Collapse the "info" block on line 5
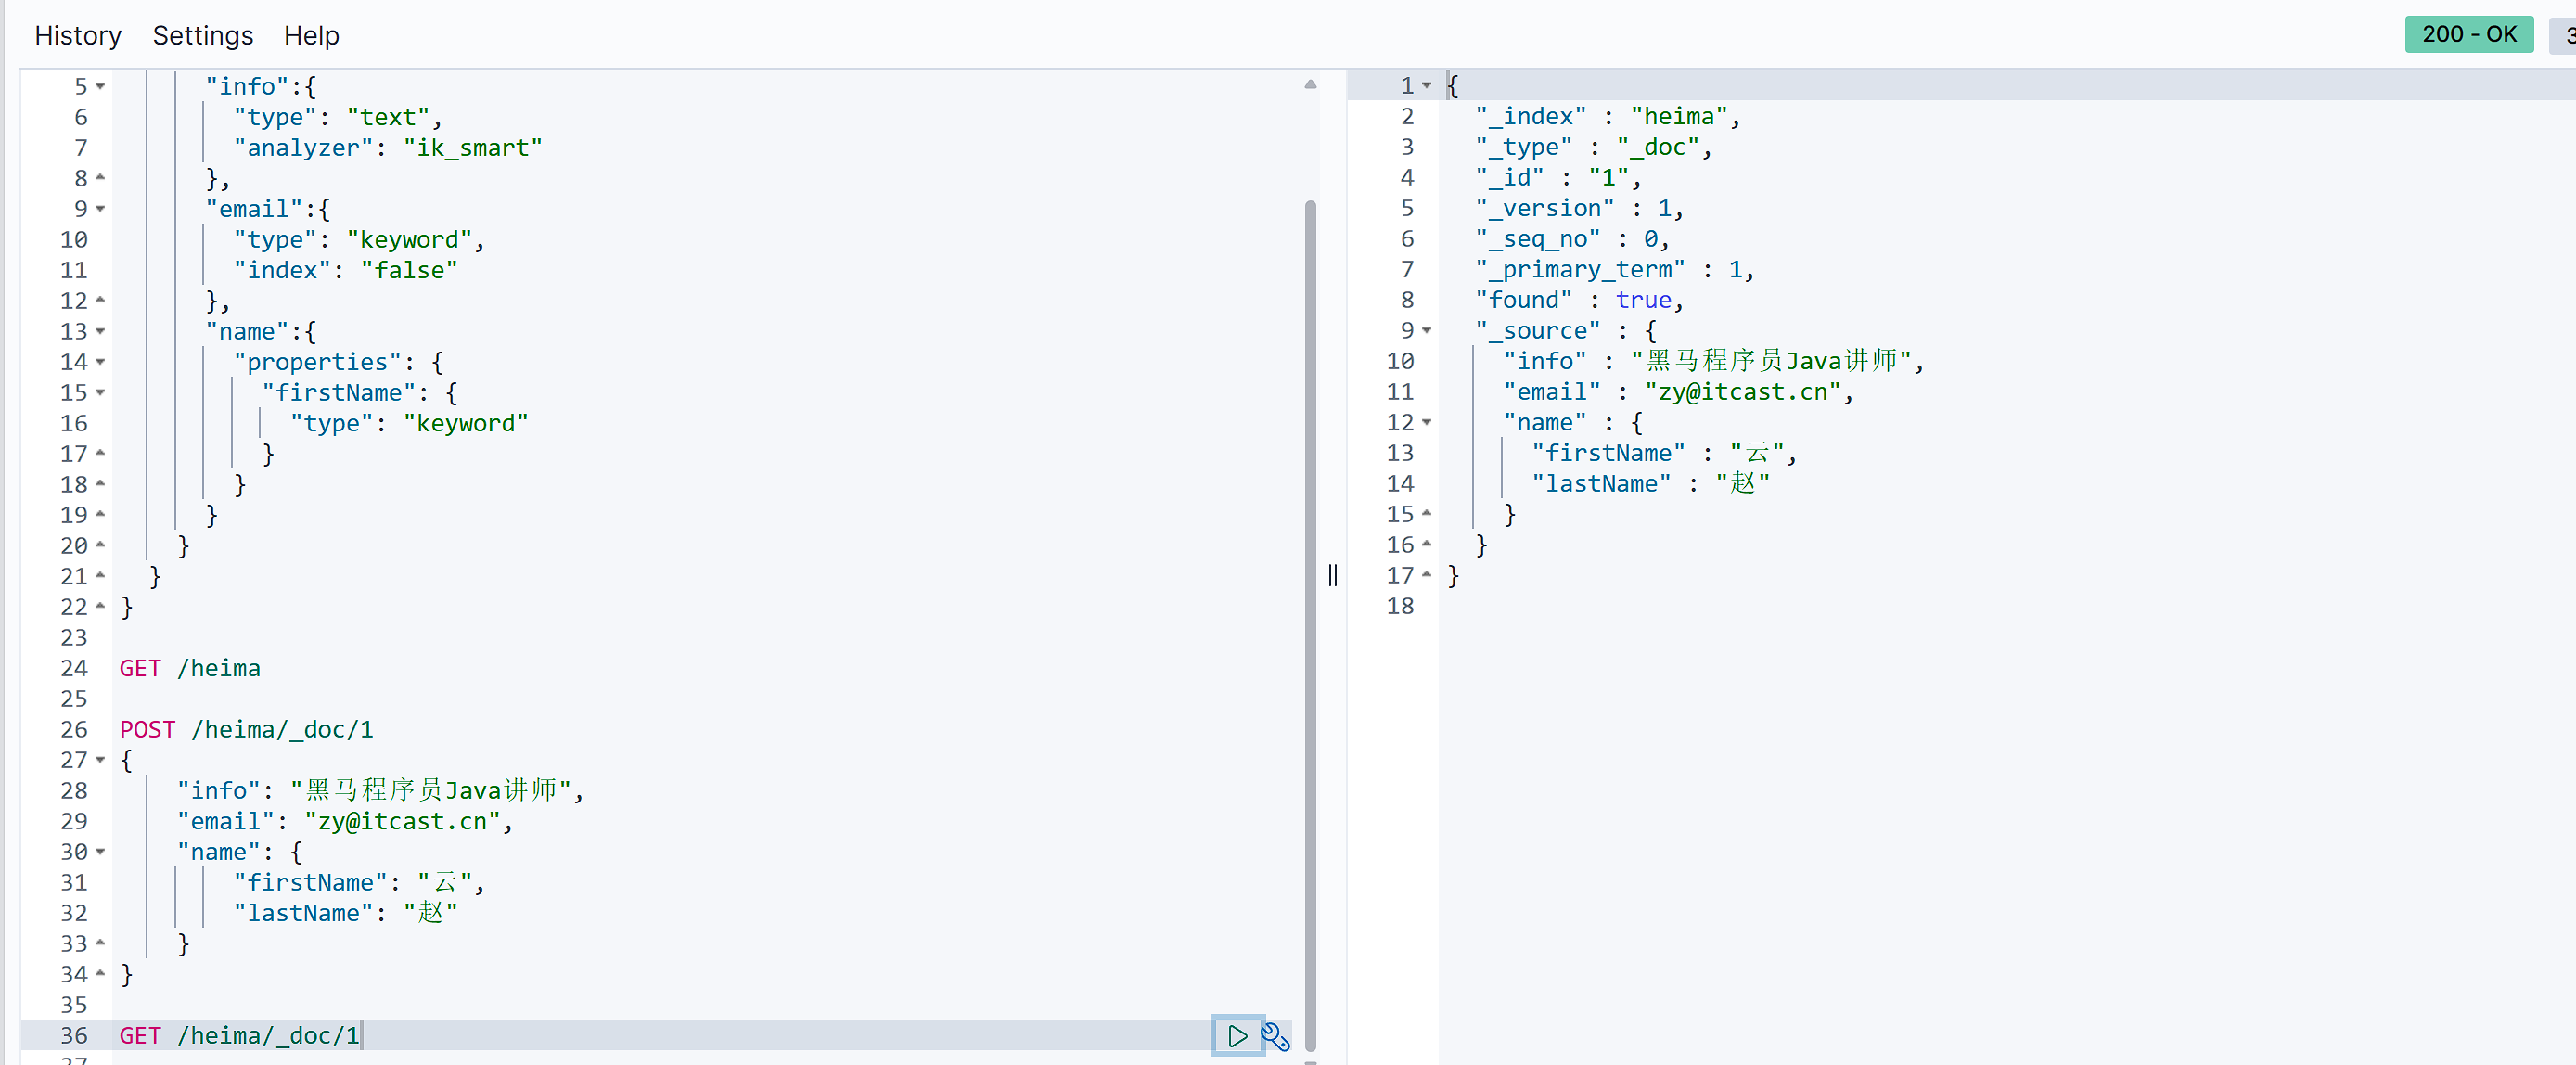The width and height of the screenshot is (2576, 1065). [100, 87]
